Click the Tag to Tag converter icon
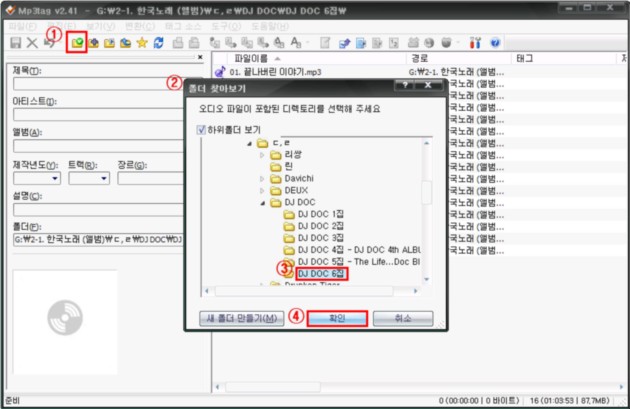Screen dimensions: 630x409 (x=279, y=43)
